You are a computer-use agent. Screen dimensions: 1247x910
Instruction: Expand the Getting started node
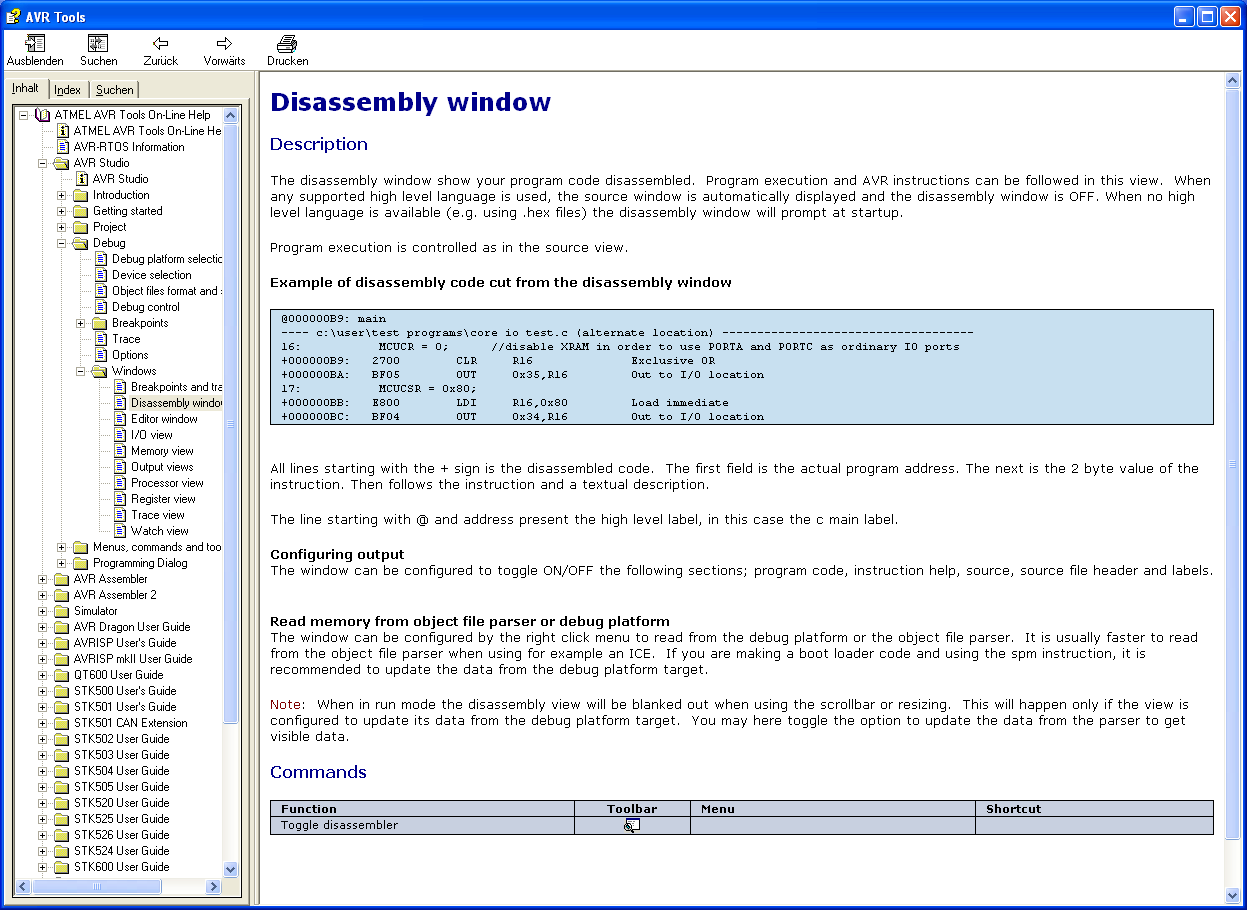click(62, 211)
